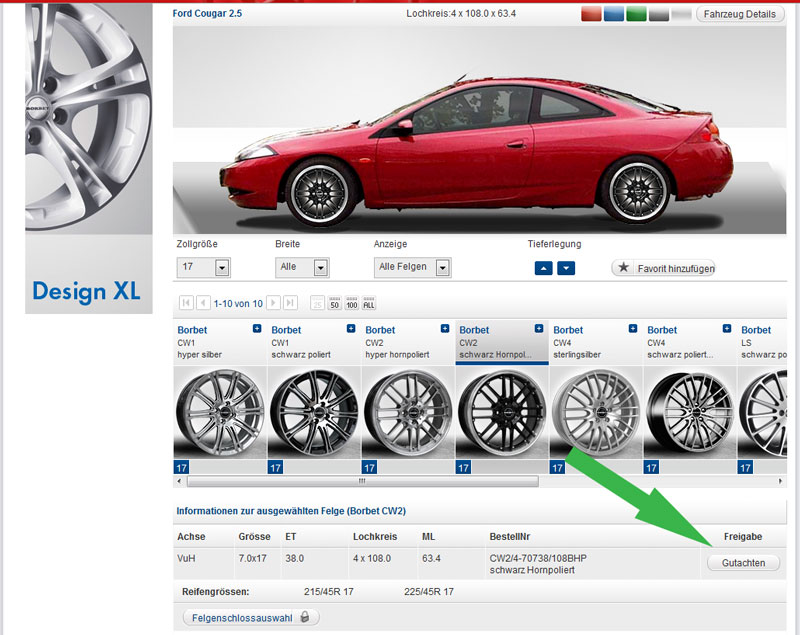
Task: Open Felgenschlossauswahl
Action: click(x=251, y=618)
